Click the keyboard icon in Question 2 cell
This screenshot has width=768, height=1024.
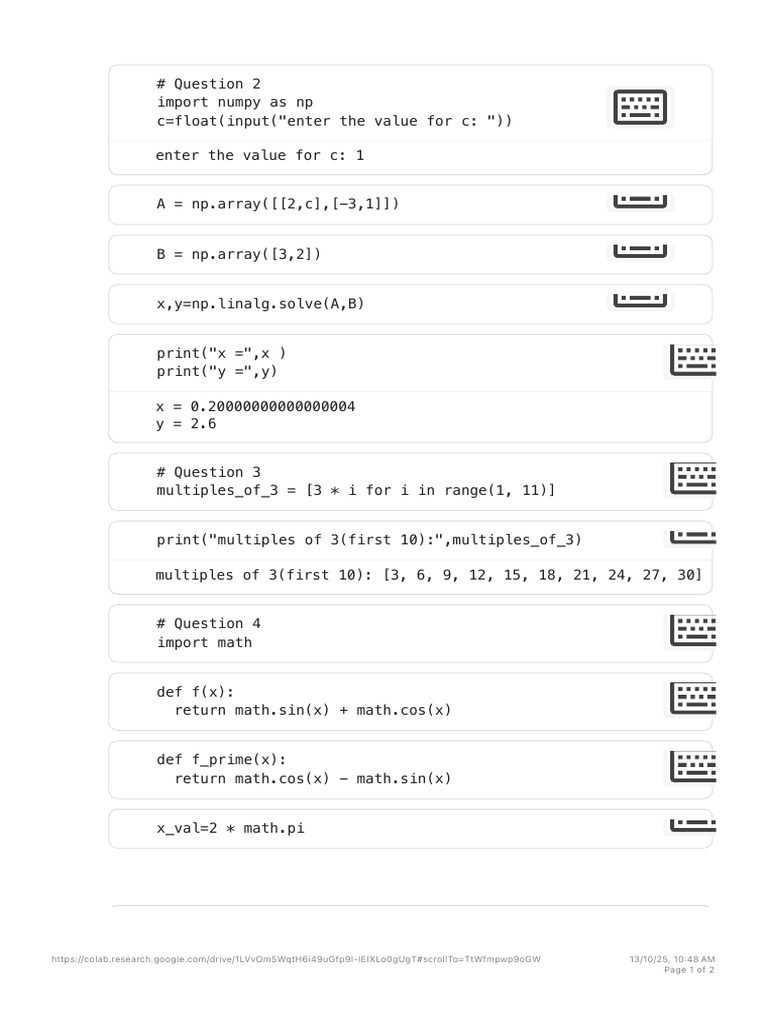[x=640, y=107]
